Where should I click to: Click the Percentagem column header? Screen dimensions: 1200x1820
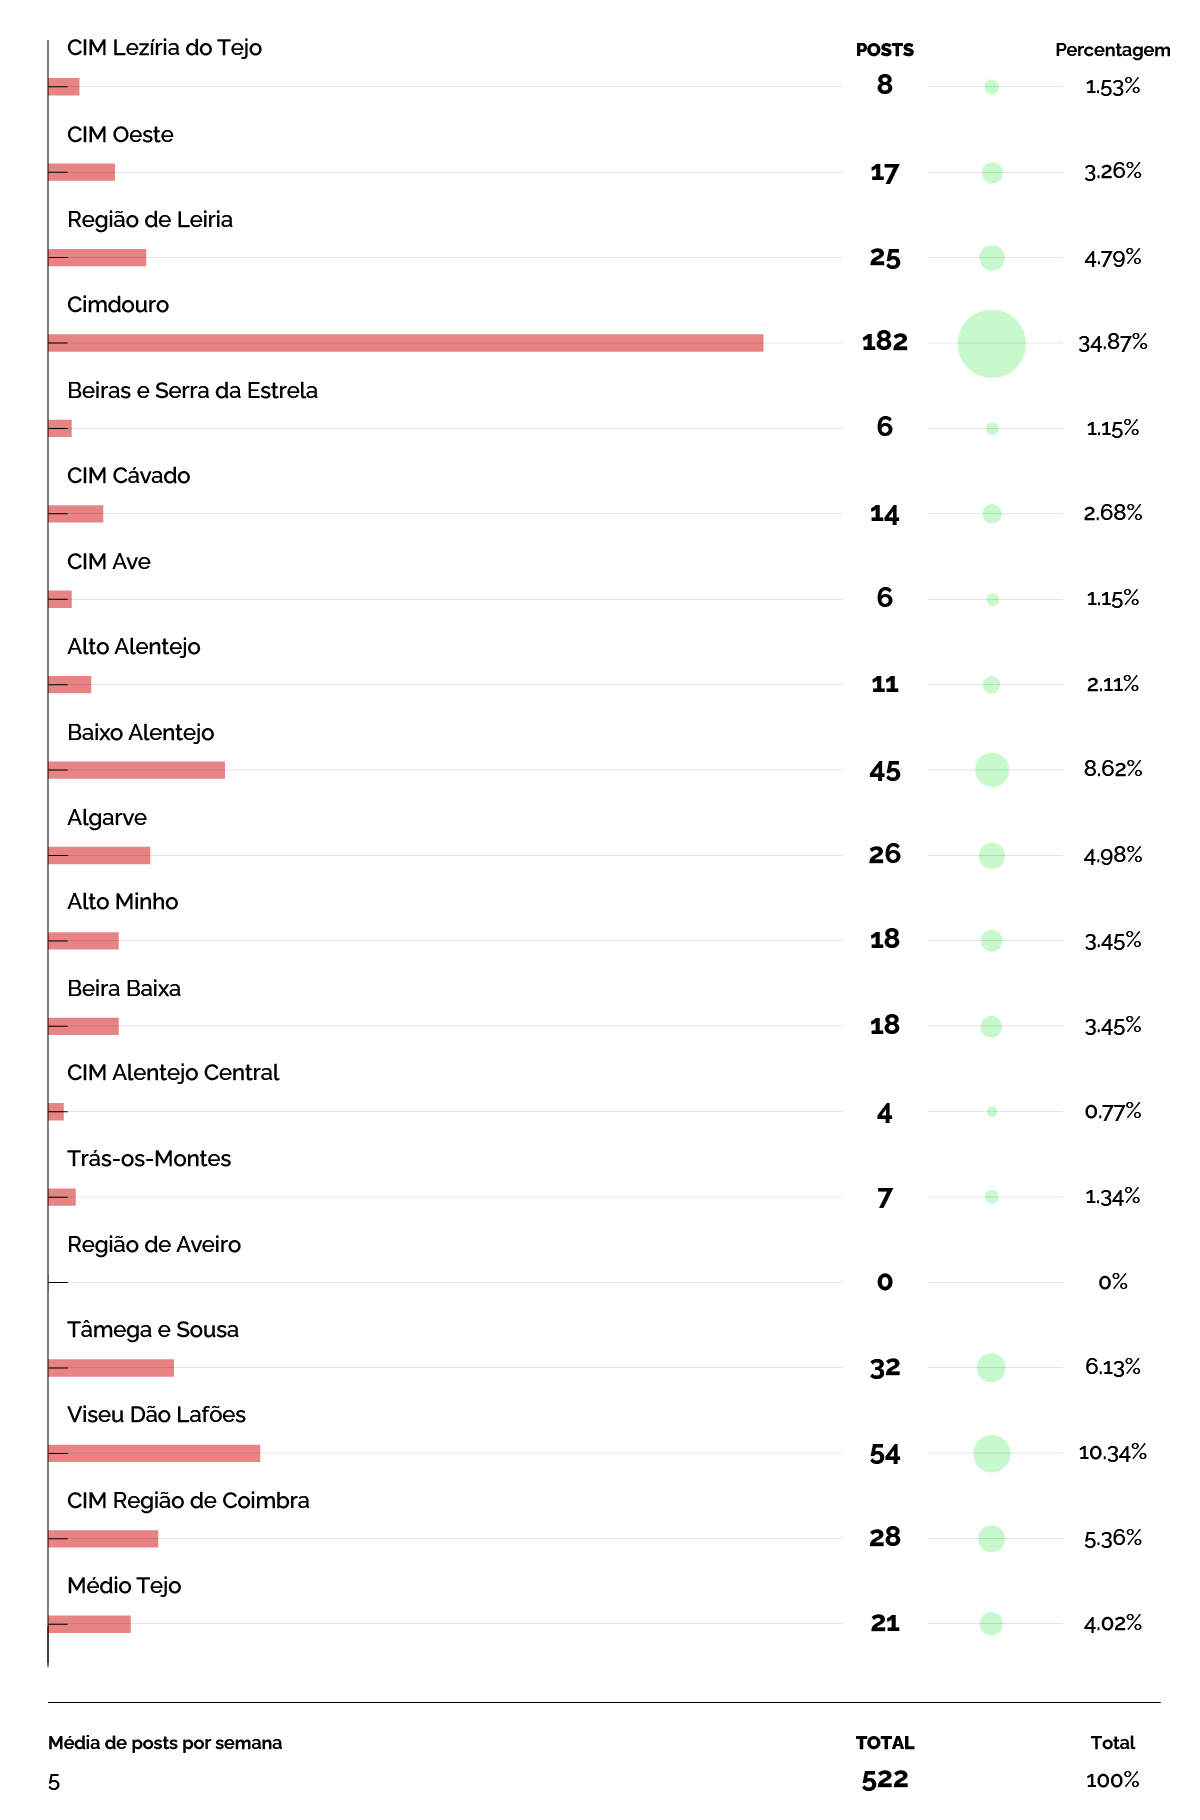click(x=1112, y=50)
